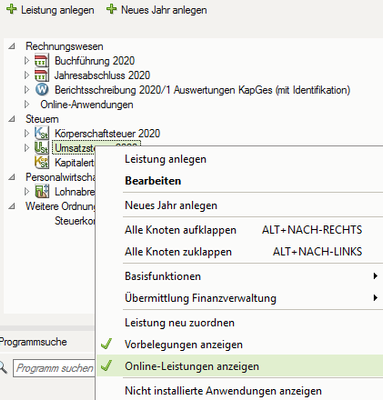Click the Berichtsschreibung W icon
The image size is (383, 400).
[42, 90]
